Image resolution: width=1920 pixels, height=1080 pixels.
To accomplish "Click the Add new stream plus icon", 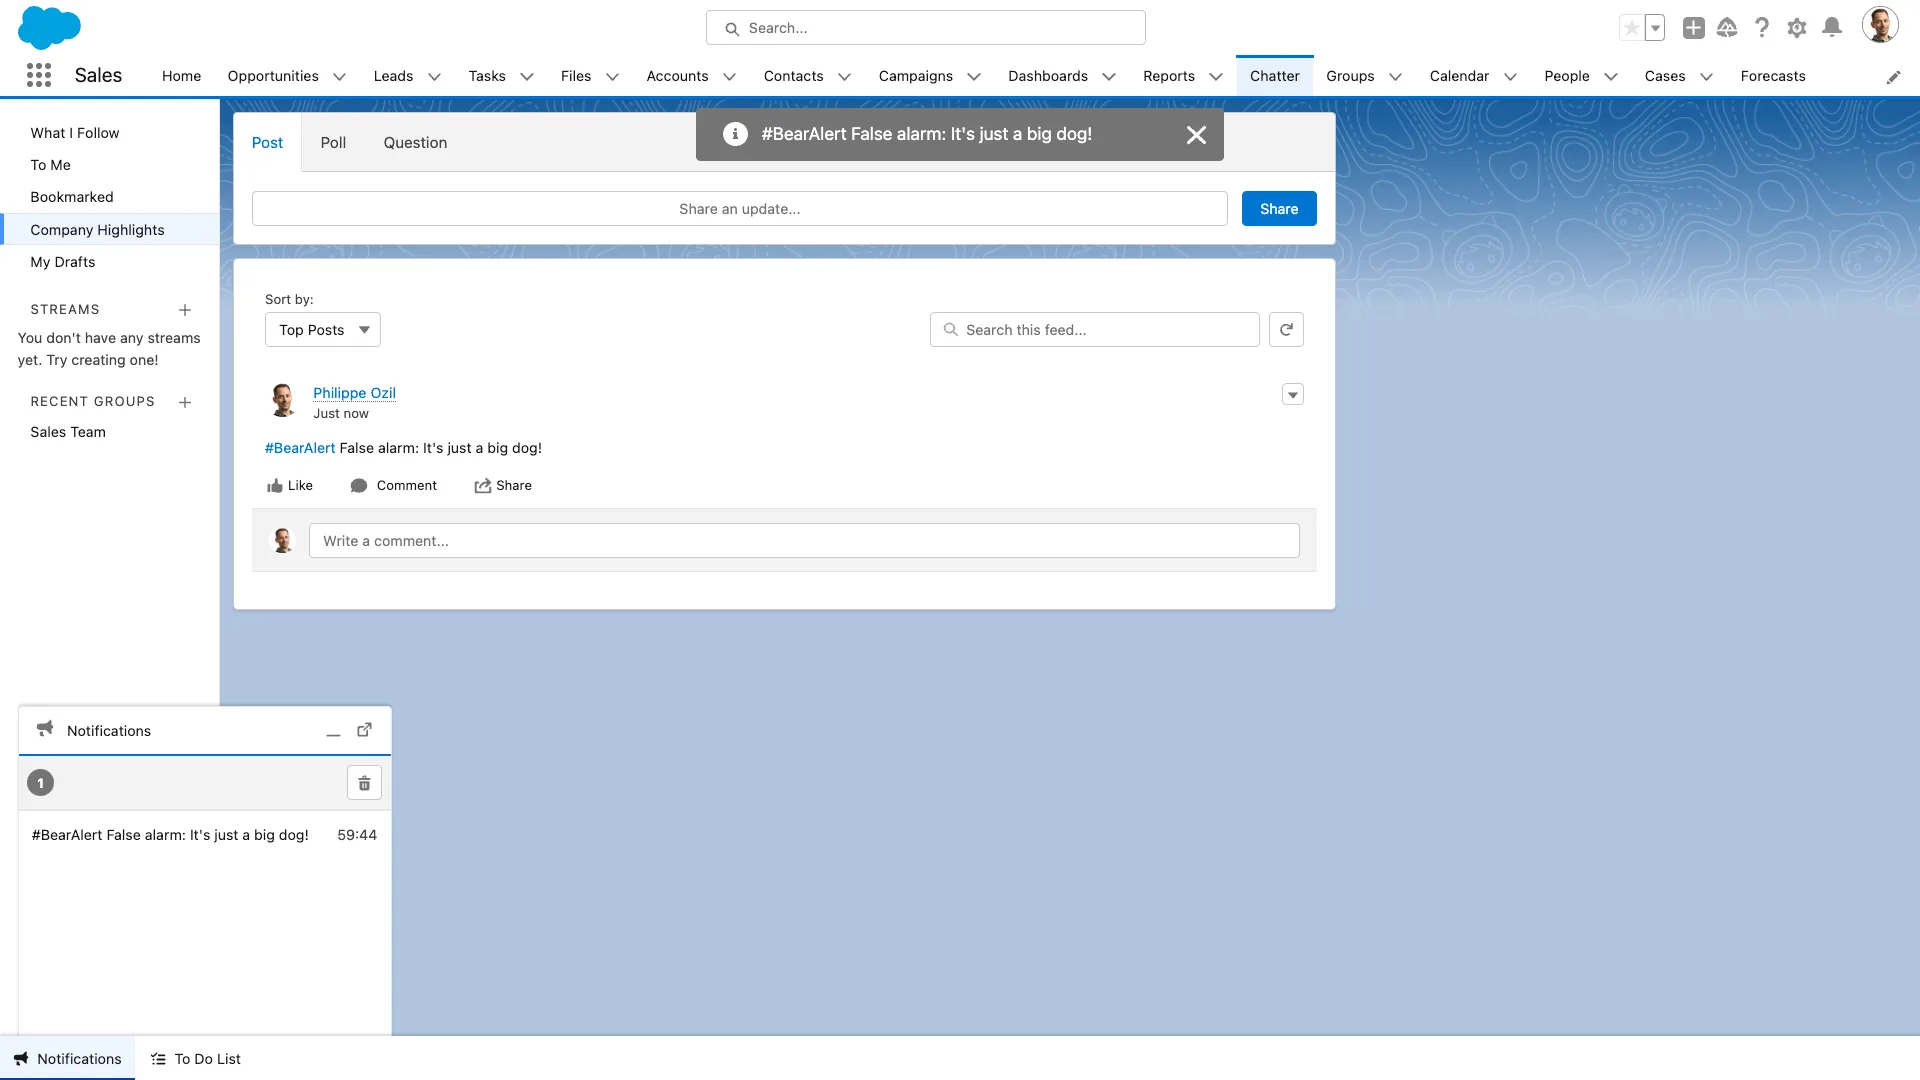I will (185, 309).
